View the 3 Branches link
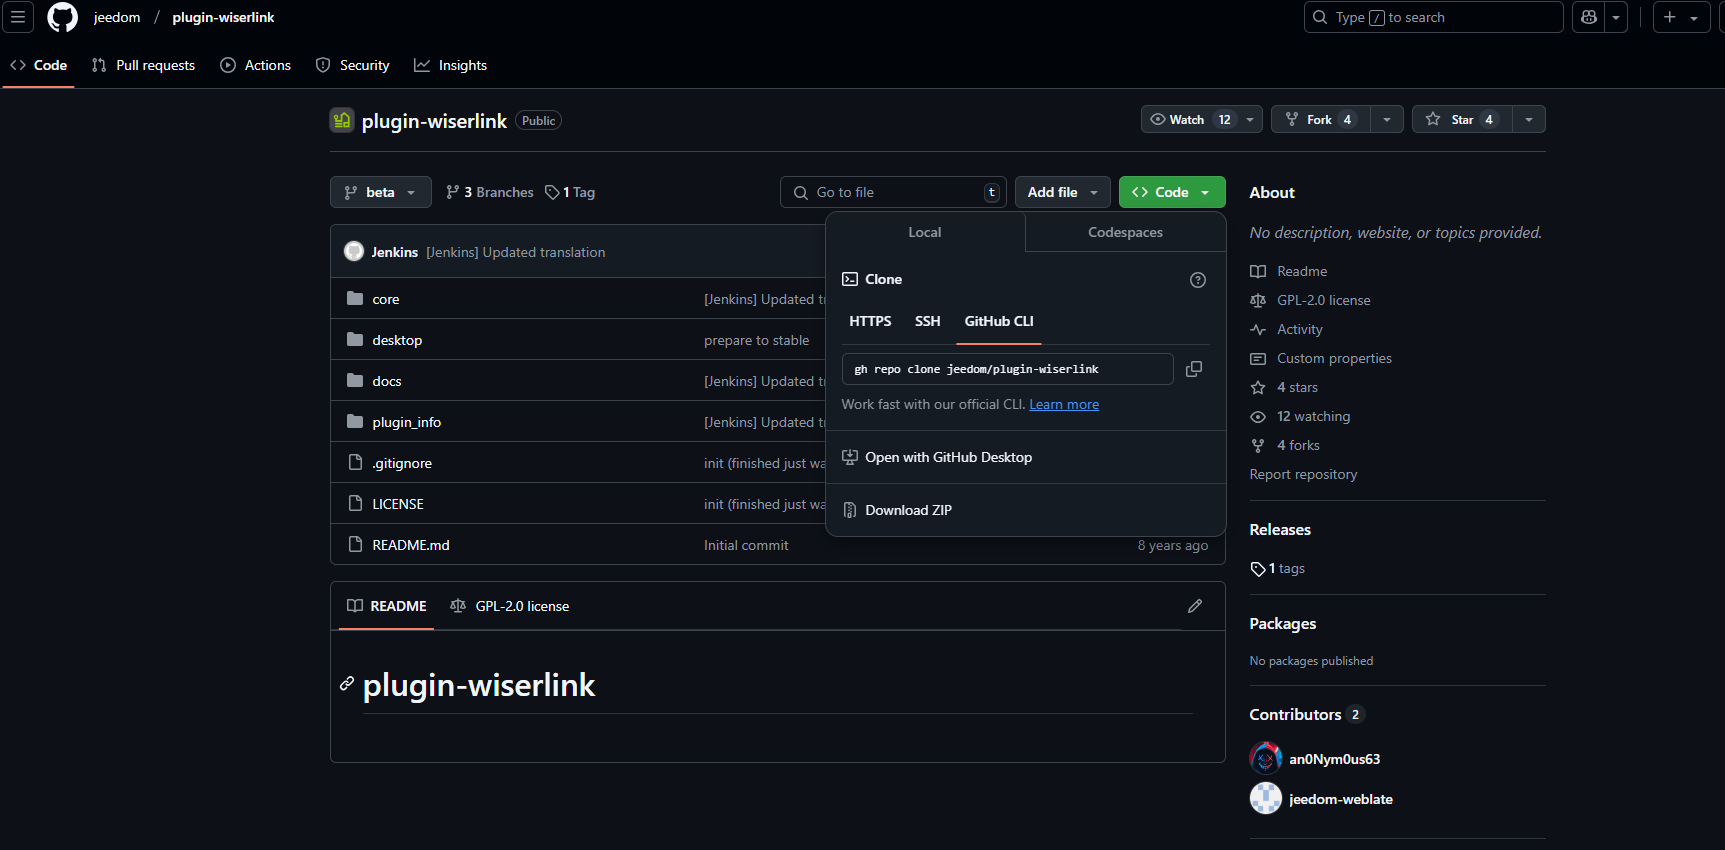The height and width of the screenshot is (850, 1725). [x=489, y=192]
